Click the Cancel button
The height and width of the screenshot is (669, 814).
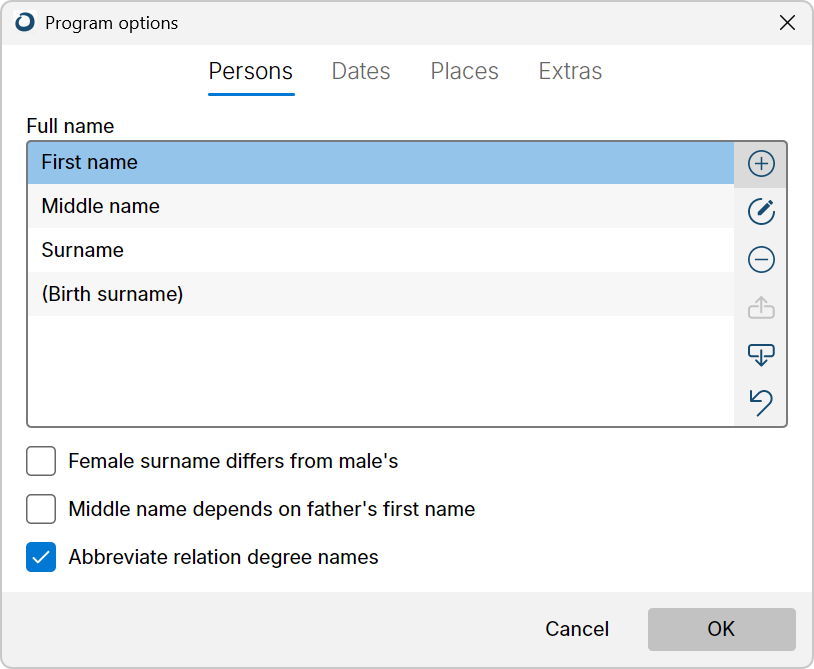coord(577,629)
